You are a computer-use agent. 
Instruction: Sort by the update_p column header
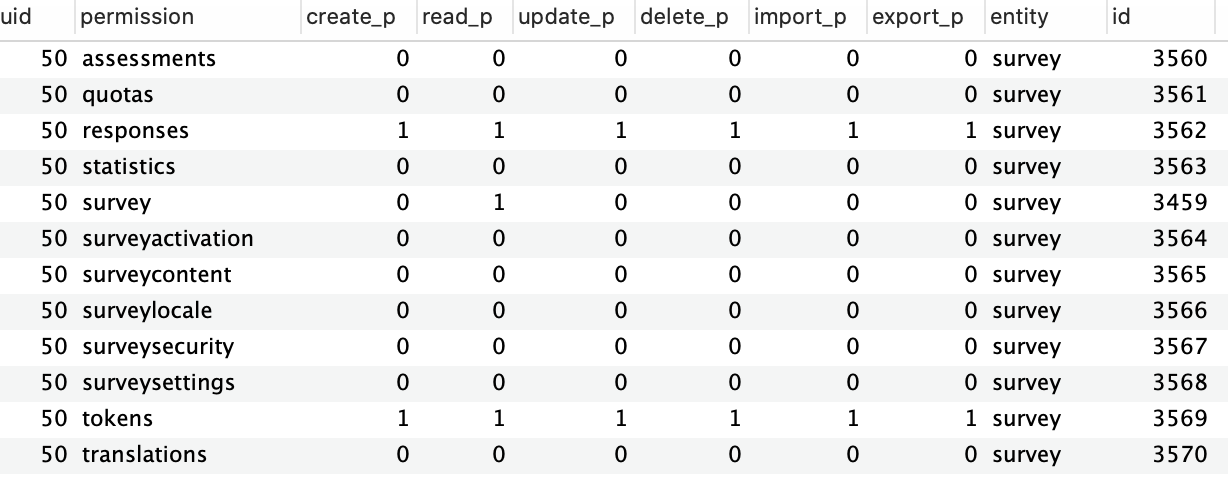pyautogui.click(x=566, y=17)
